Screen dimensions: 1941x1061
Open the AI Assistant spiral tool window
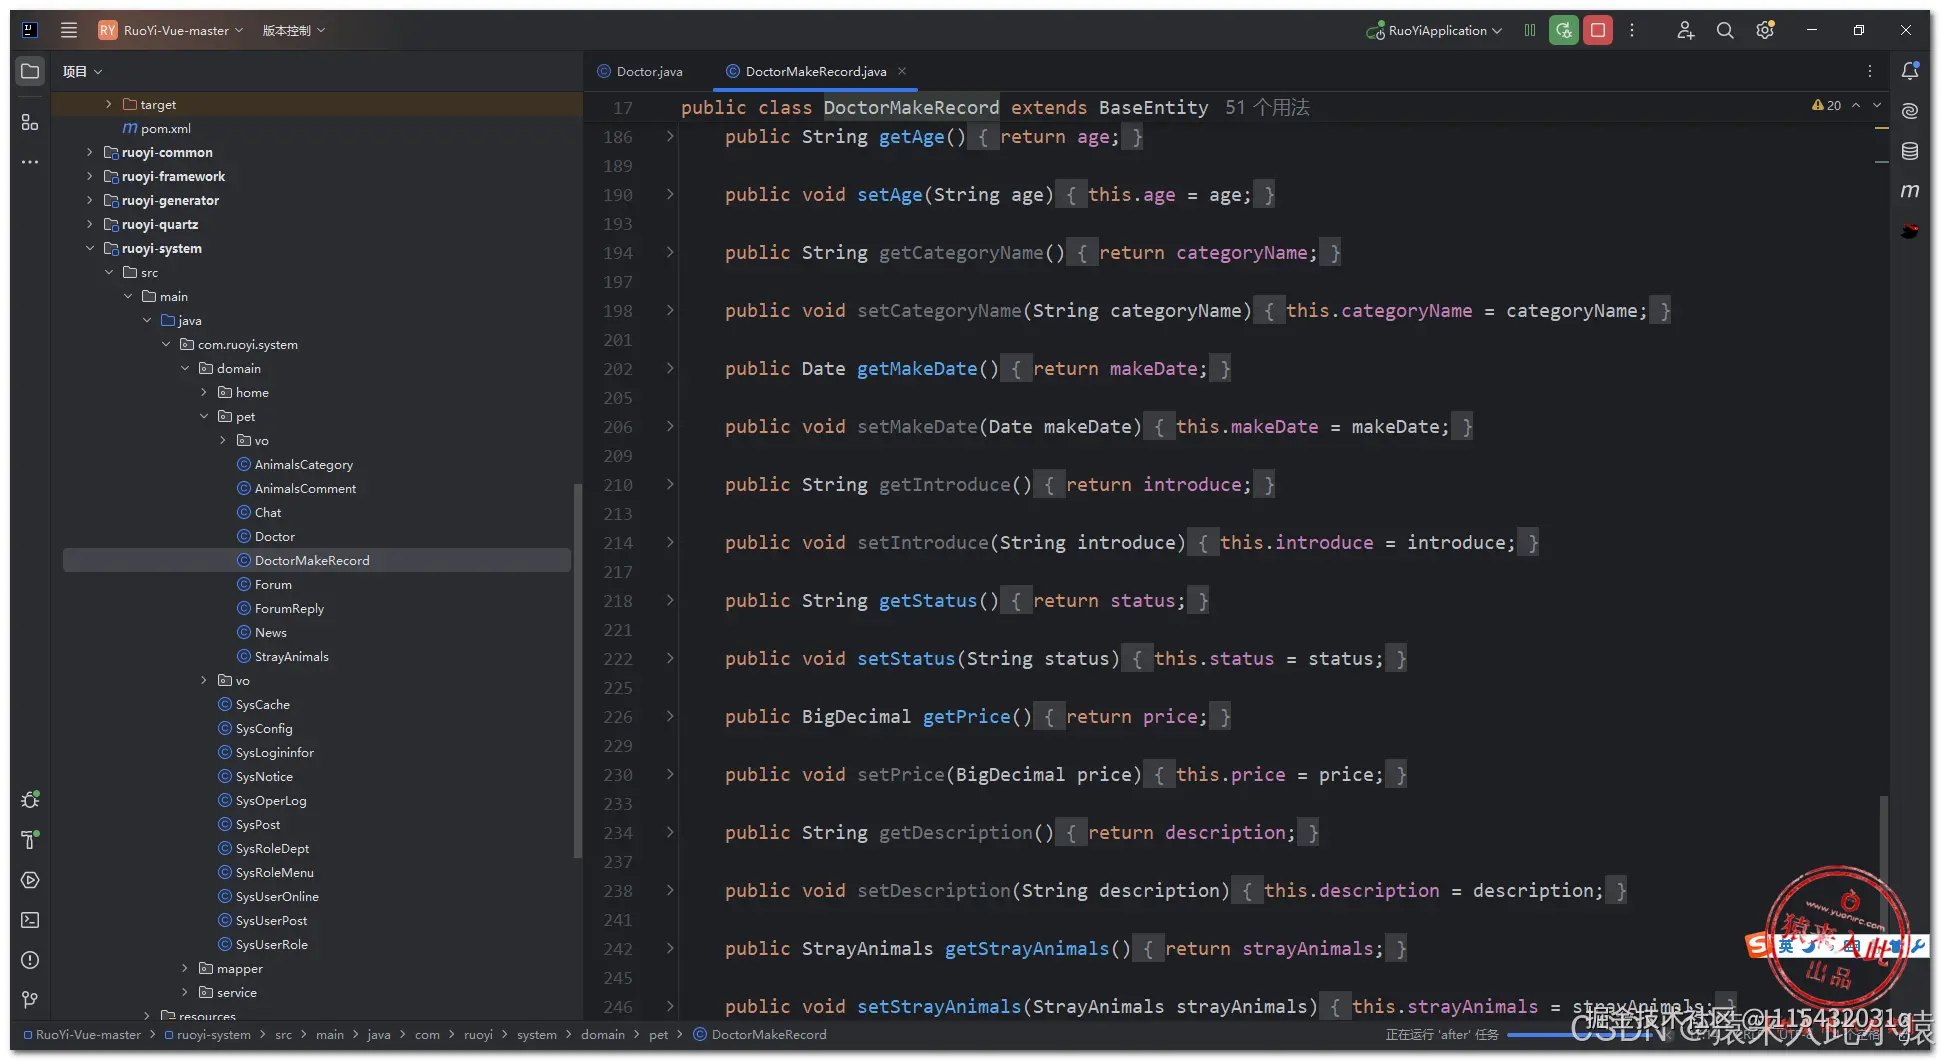click(x=1910, y=111)
